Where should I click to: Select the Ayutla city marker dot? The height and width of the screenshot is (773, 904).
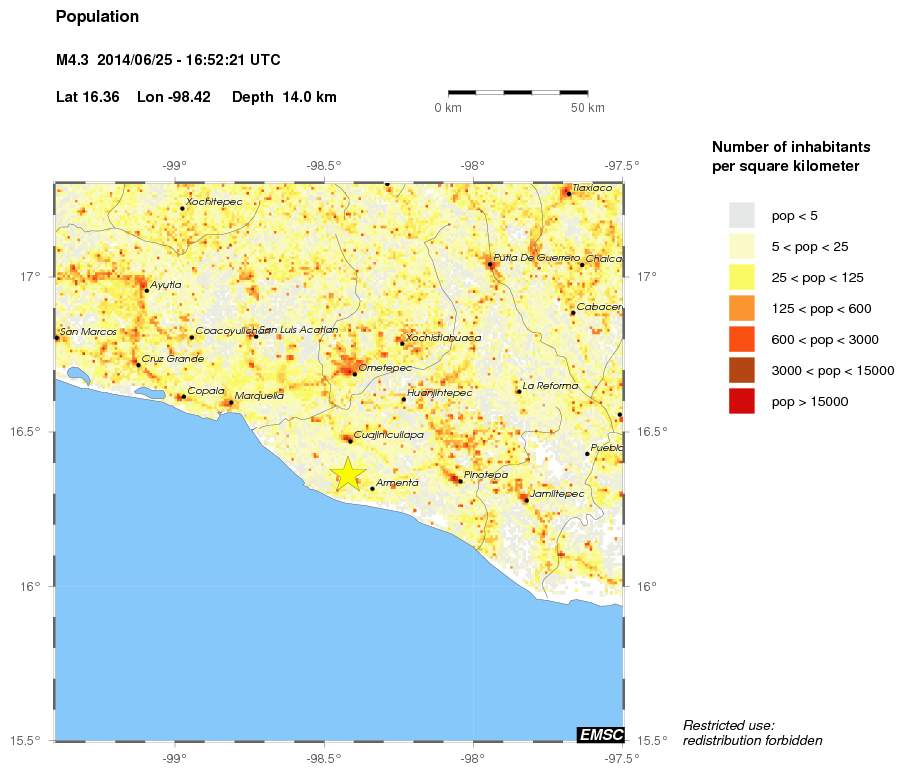click(x=147, y=291)
